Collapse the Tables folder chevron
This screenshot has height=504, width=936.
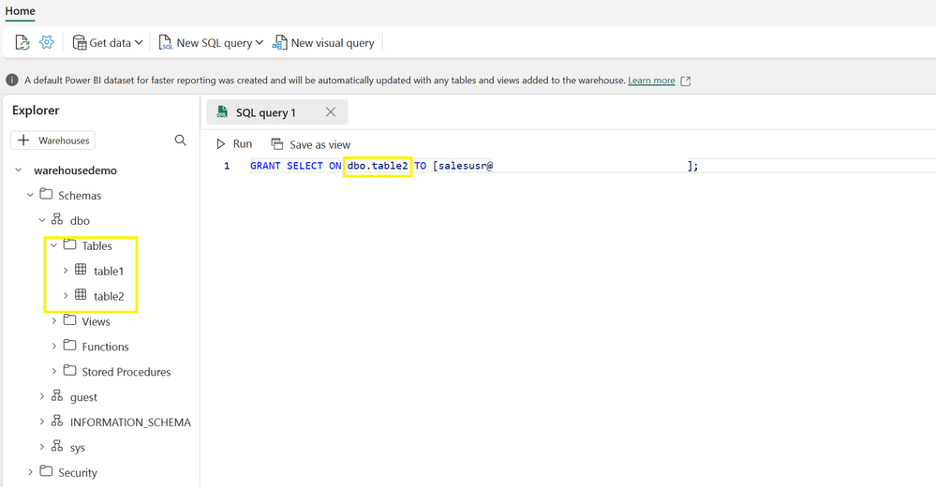[x=54, y=245]
